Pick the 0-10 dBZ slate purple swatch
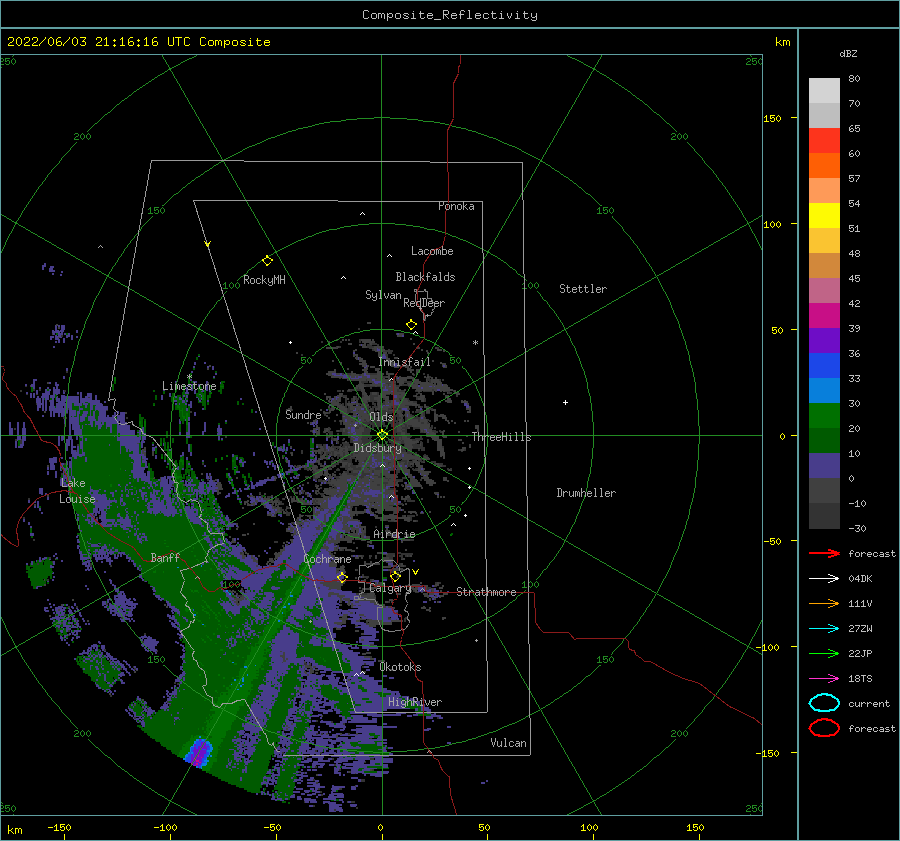Image resolution: width=900 pixels, height=841 pixels. [824, 465]
